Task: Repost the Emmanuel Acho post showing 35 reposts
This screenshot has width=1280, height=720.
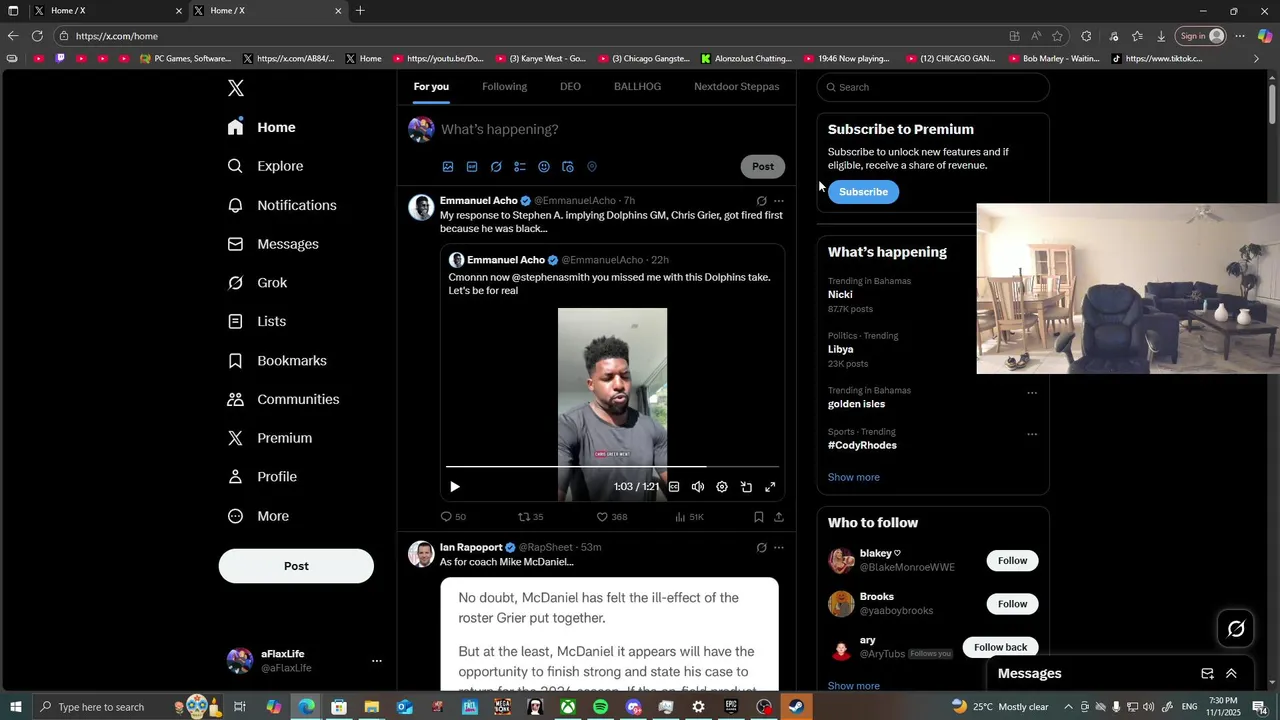Action: pos(530,517)
